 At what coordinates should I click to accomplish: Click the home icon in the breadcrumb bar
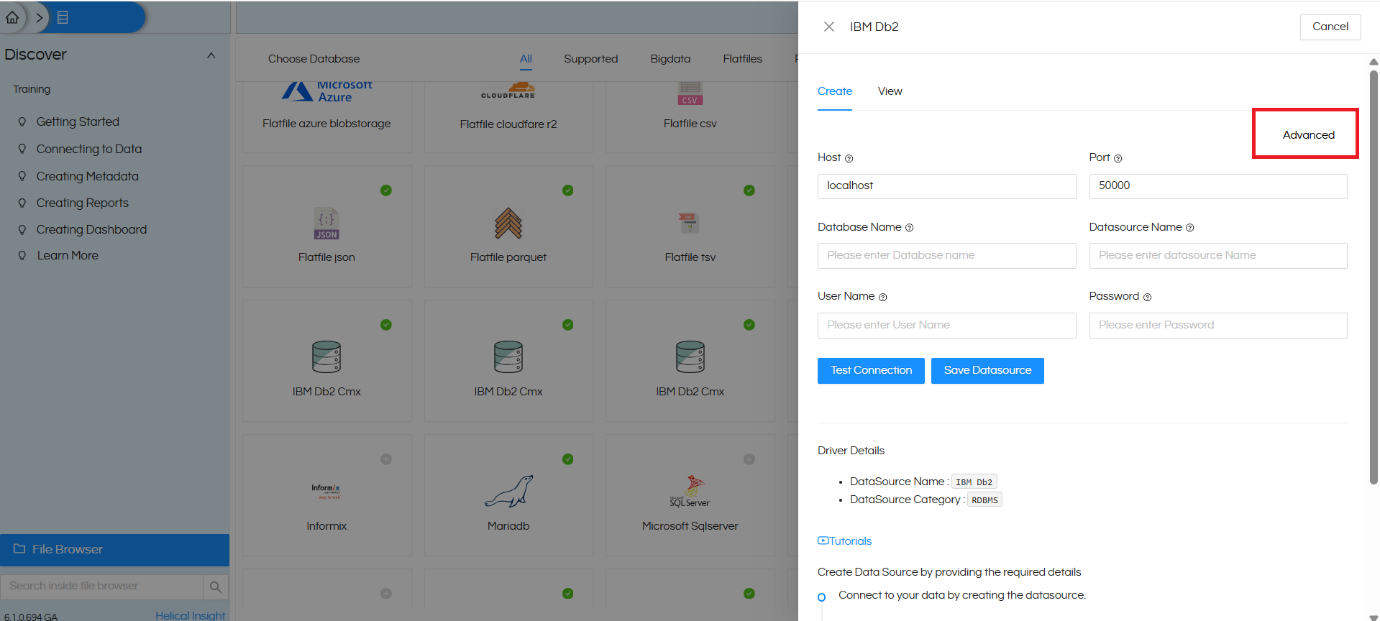(12, 17)
